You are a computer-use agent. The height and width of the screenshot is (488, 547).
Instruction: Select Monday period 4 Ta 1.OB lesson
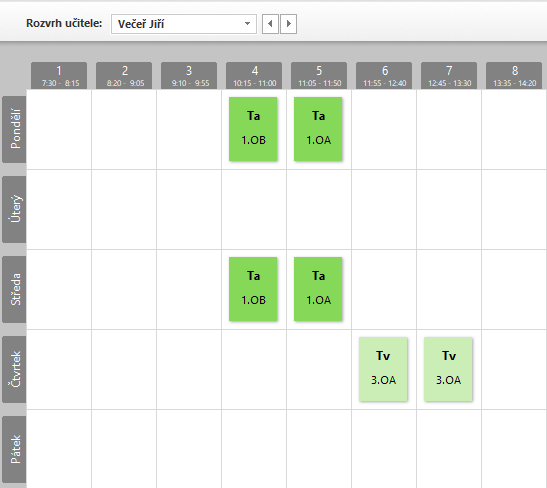(253, 129)
